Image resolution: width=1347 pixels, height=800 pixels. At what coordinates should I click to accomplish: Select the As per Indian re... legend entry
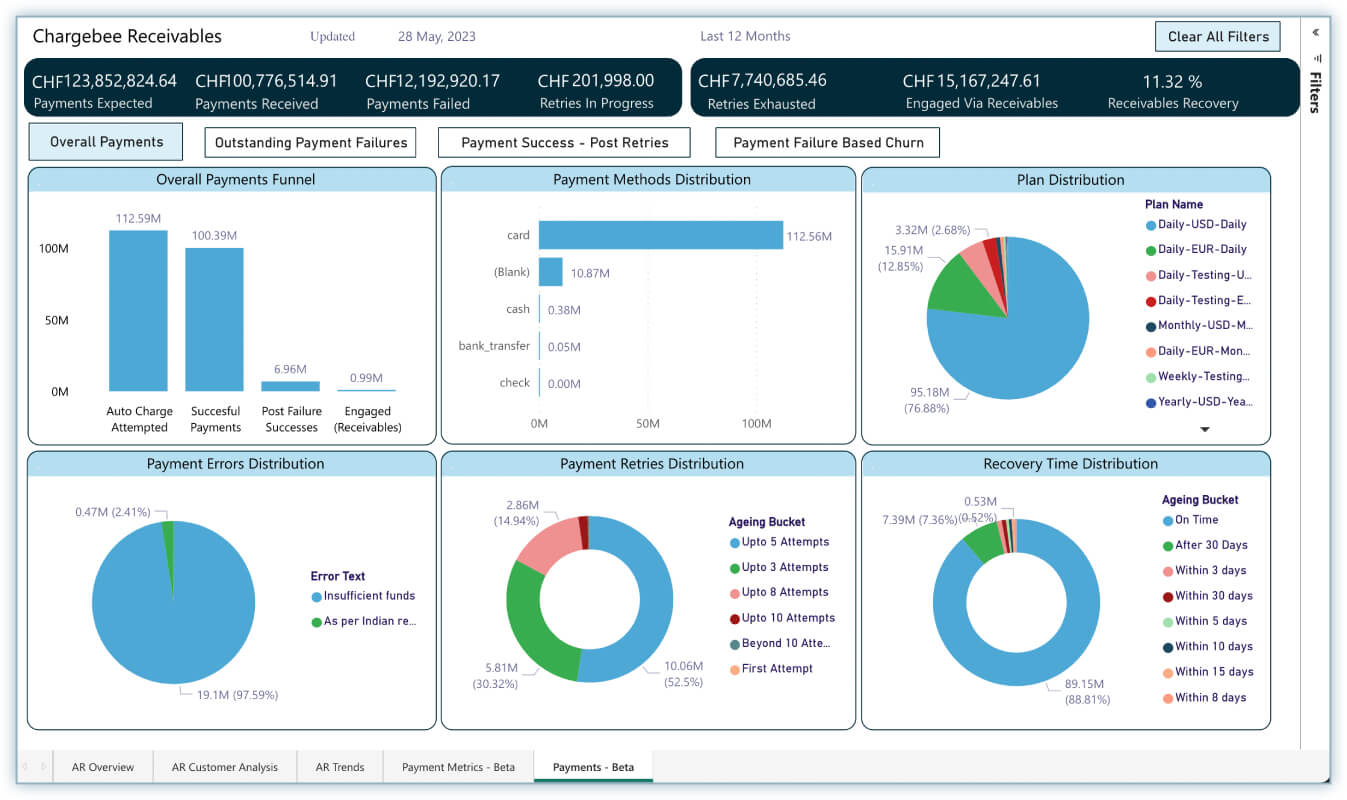[363, 621]
